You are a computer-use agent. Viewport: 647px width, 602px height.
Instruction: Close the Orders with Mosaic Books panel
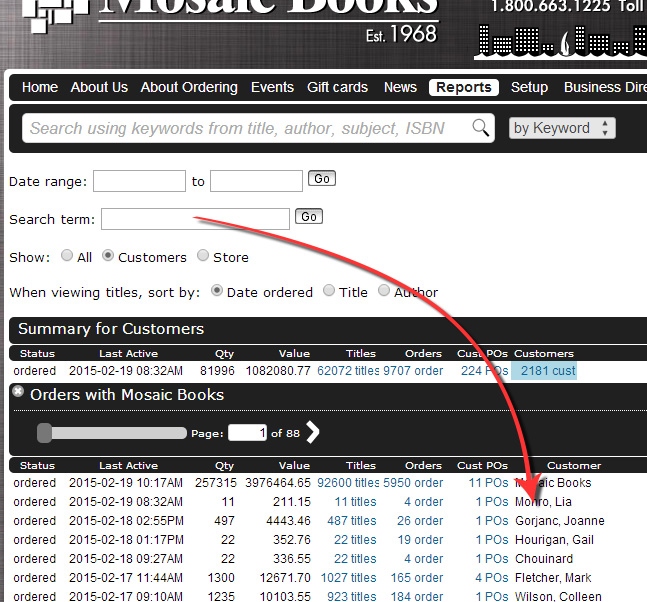18,392
